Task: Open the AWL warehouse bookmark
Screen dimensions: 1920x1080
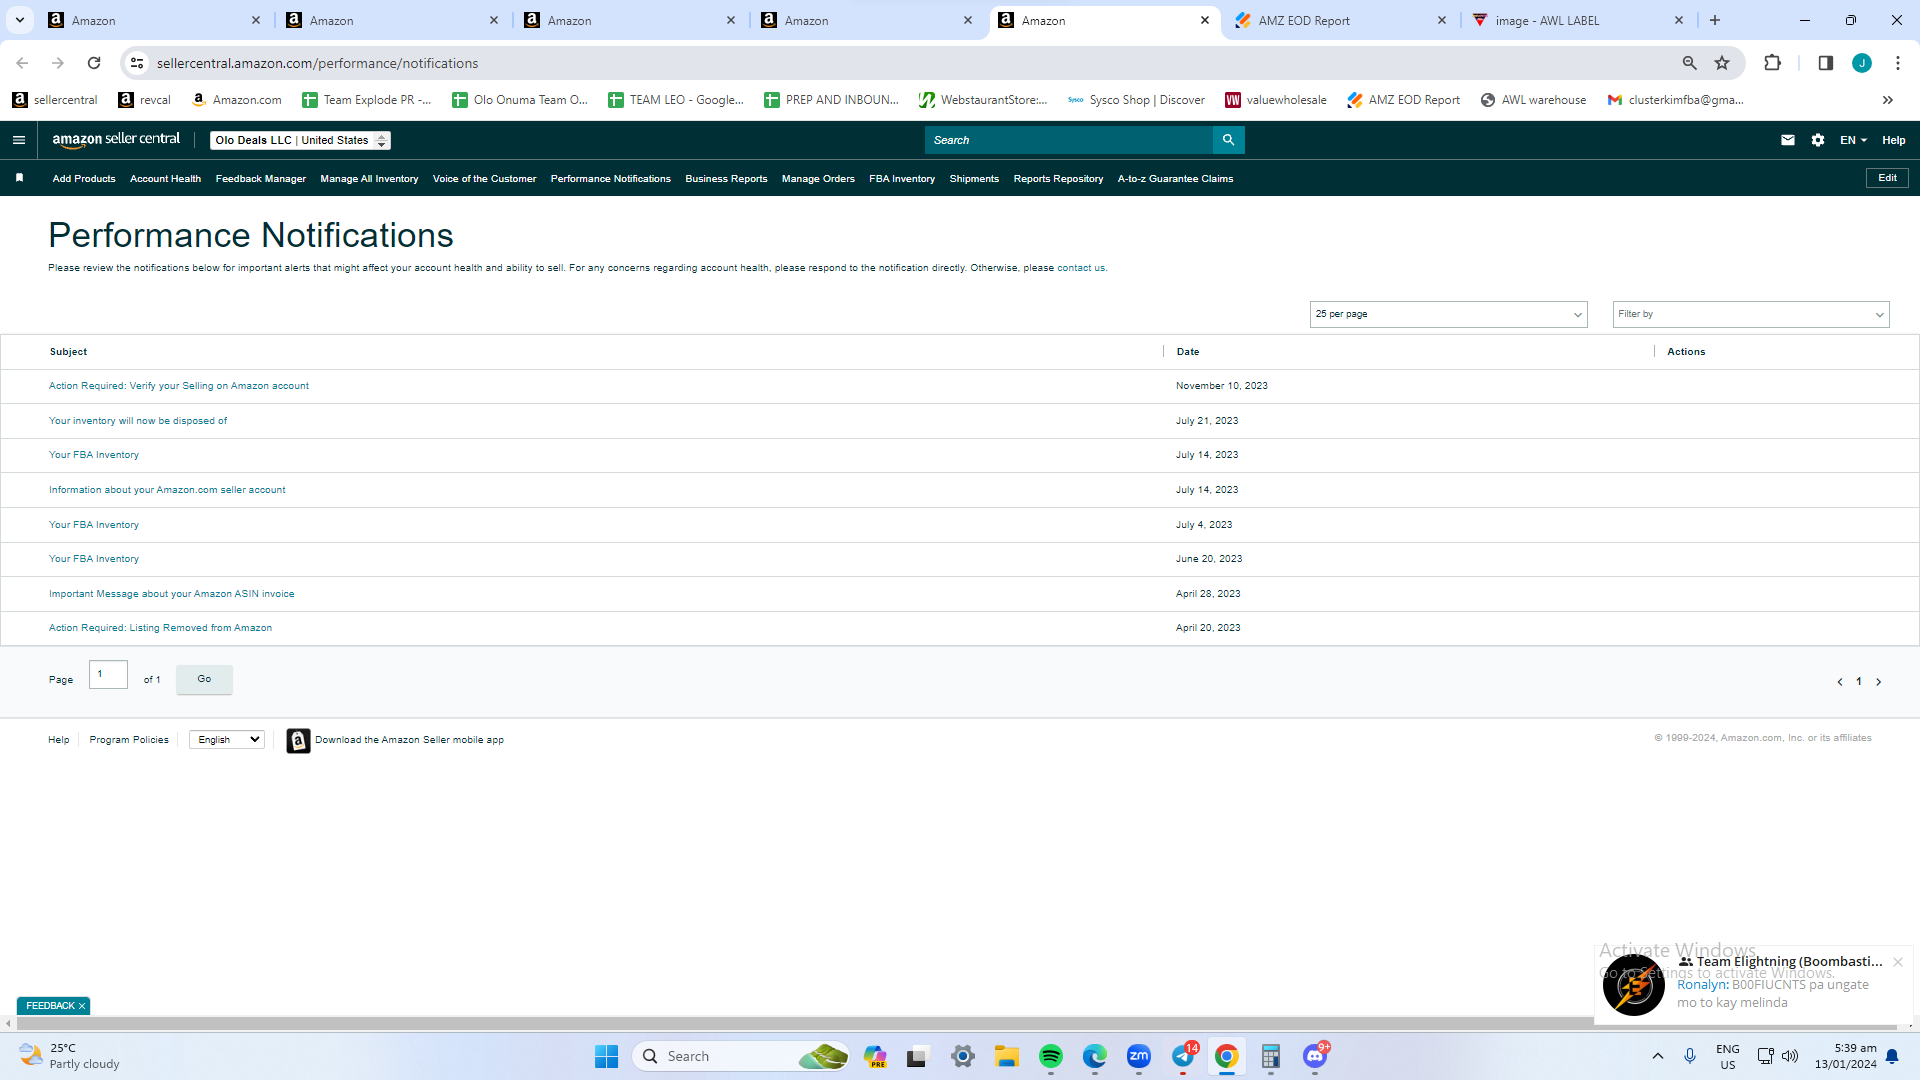Action: [x=1533, y=100]
